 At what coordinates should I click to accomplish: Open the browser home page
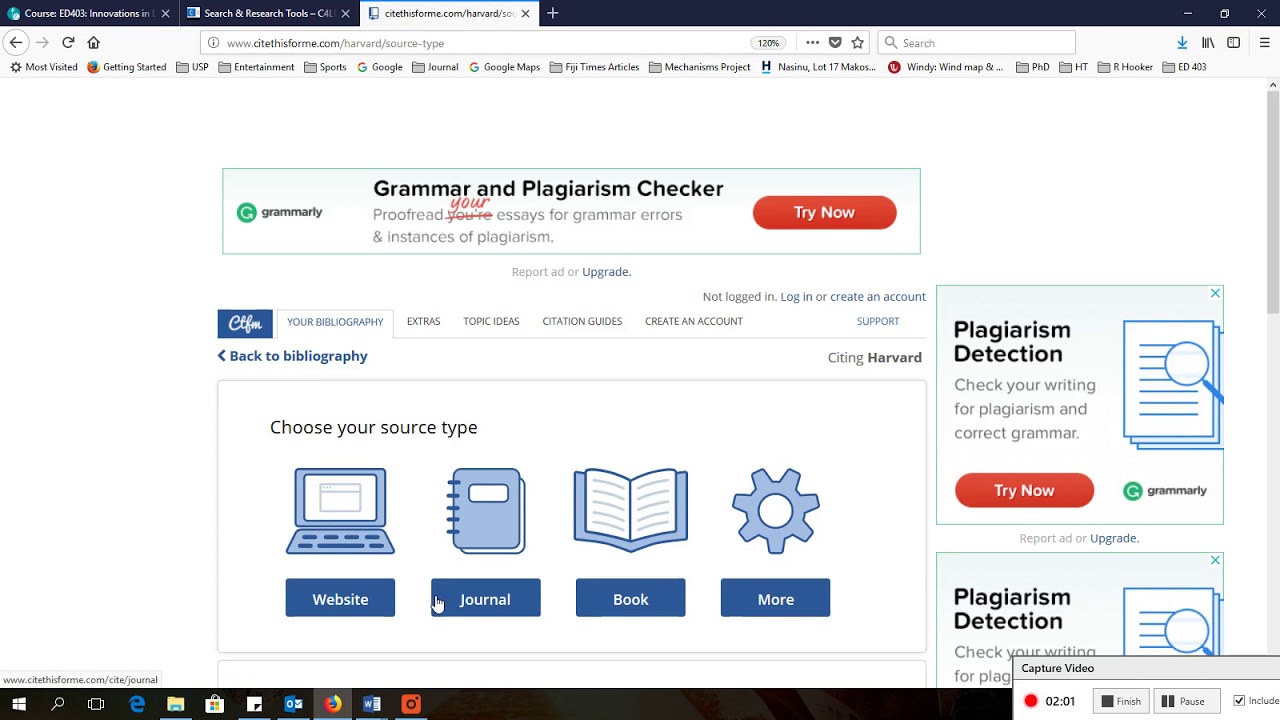pyautogui.click(x=94, y=43)
